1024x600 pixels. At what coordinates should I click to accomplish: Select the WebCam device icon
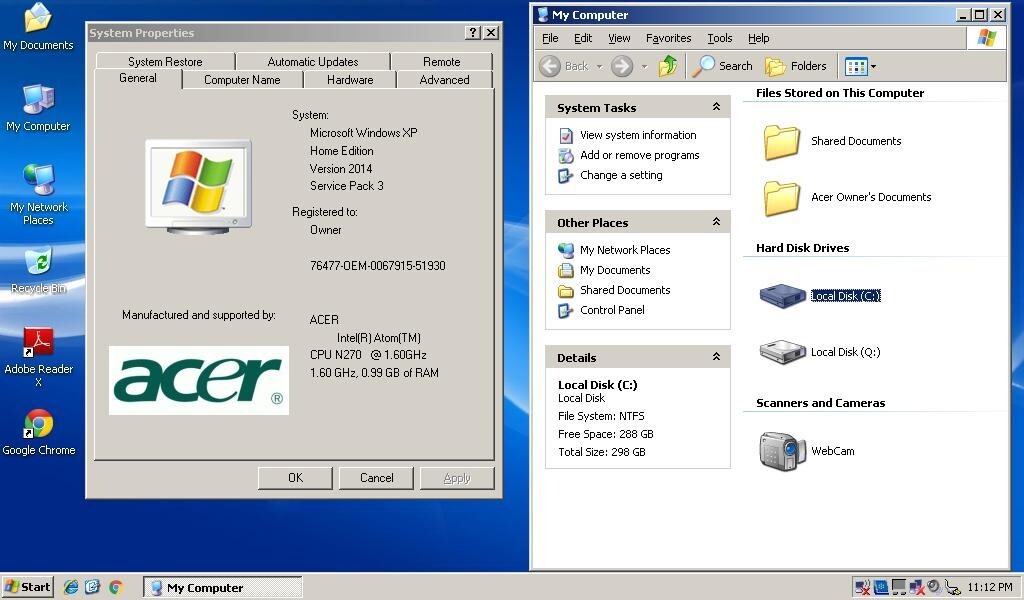pos(782,451)
